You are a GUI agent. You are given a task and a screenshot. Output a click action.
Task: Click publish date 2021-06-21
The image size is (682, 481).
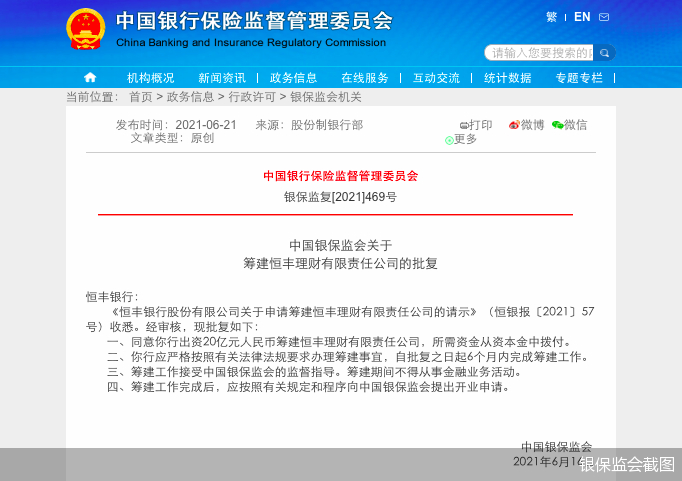coord(206,125)
